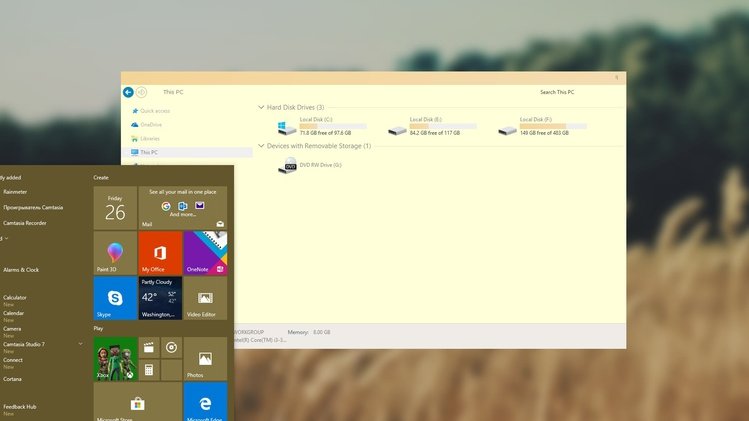The image size is (749, 421).
Task: Launch the Microsoft Edge tile
Action: pos(205,402)
